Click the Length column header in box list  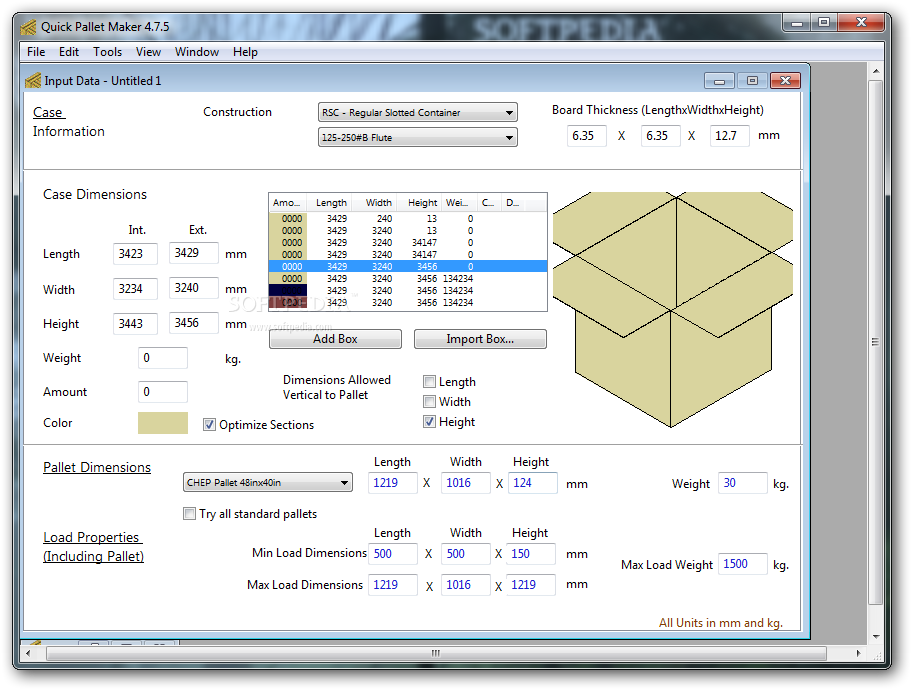click(329, 202)
